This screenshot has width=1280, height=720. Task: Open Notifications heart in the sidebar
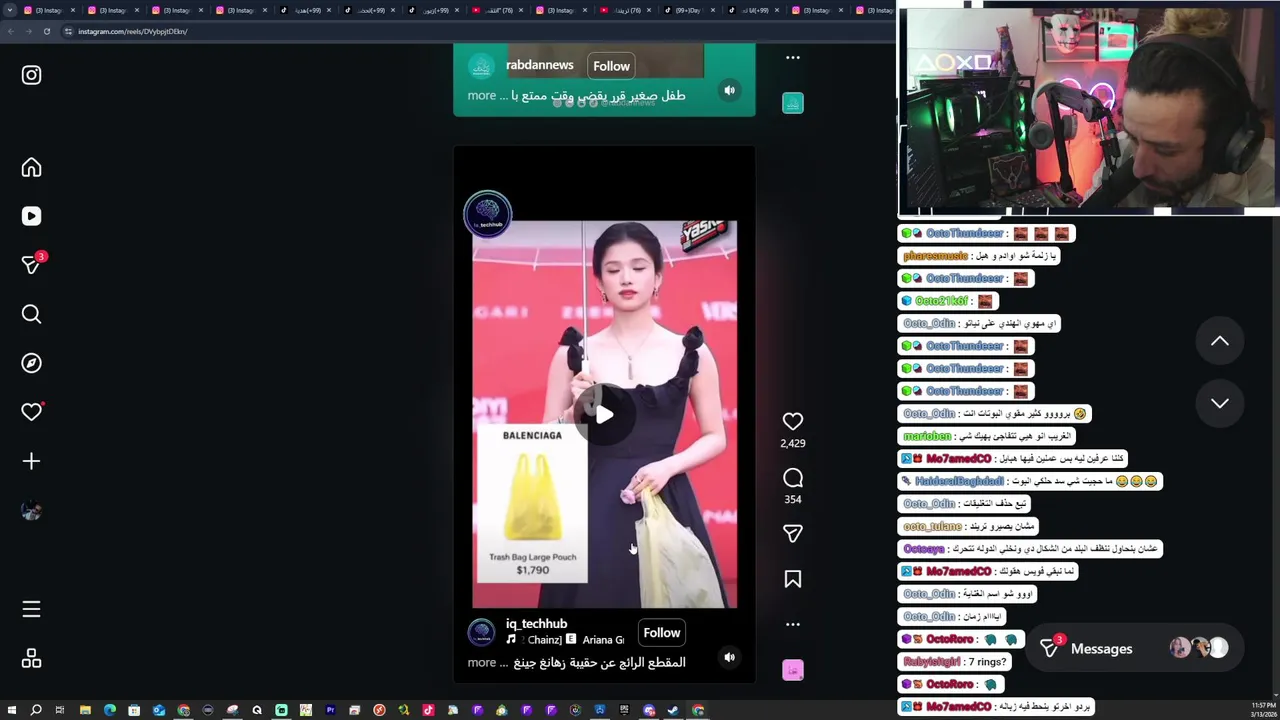click(31, 412)
